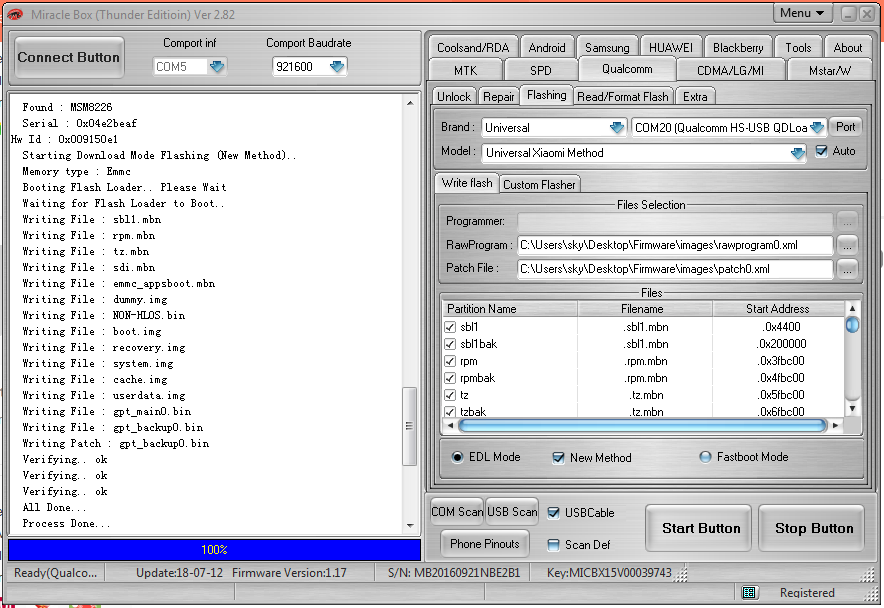The image size is (884, 608).
Task: Select the Fastboot Mode radio button
Action: pos(705,457)
